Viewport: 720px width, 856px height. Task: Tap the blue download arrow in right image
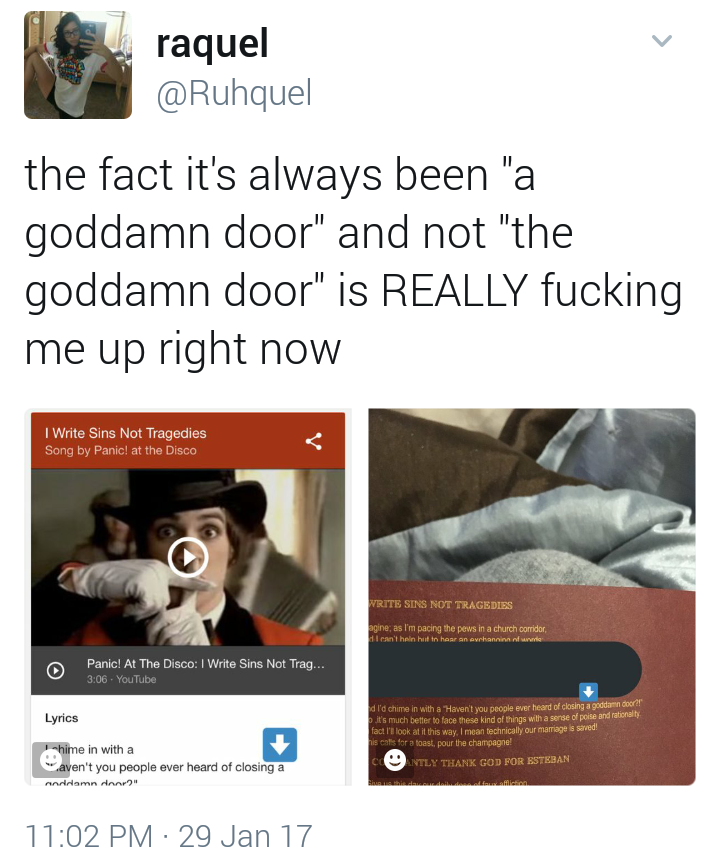click(x=588, y=692)
